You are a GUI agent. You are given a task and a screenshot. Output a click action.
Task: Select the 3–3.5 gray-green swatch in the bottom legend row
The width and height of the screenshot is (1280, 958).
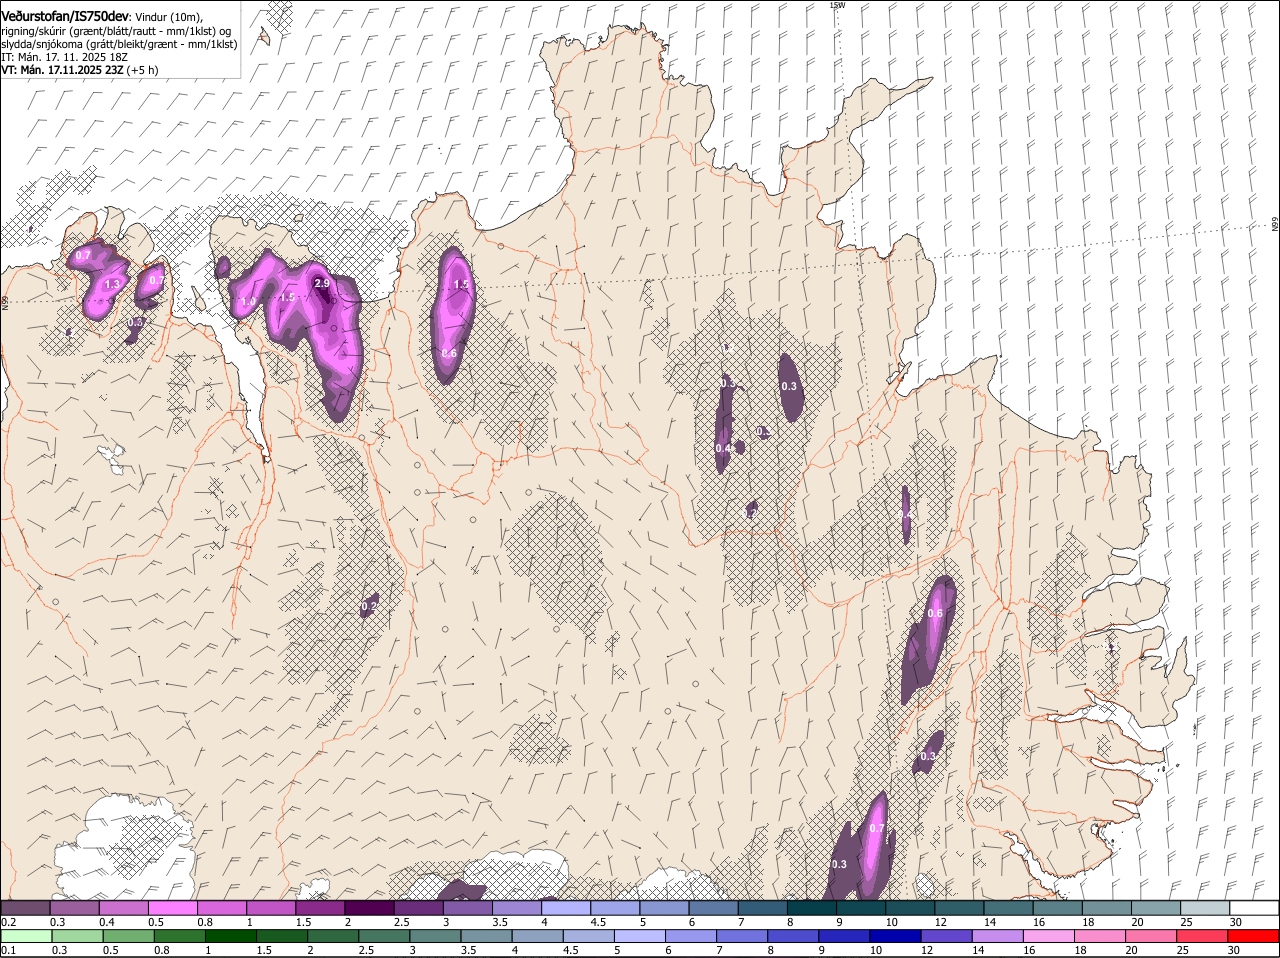point(435,936)
